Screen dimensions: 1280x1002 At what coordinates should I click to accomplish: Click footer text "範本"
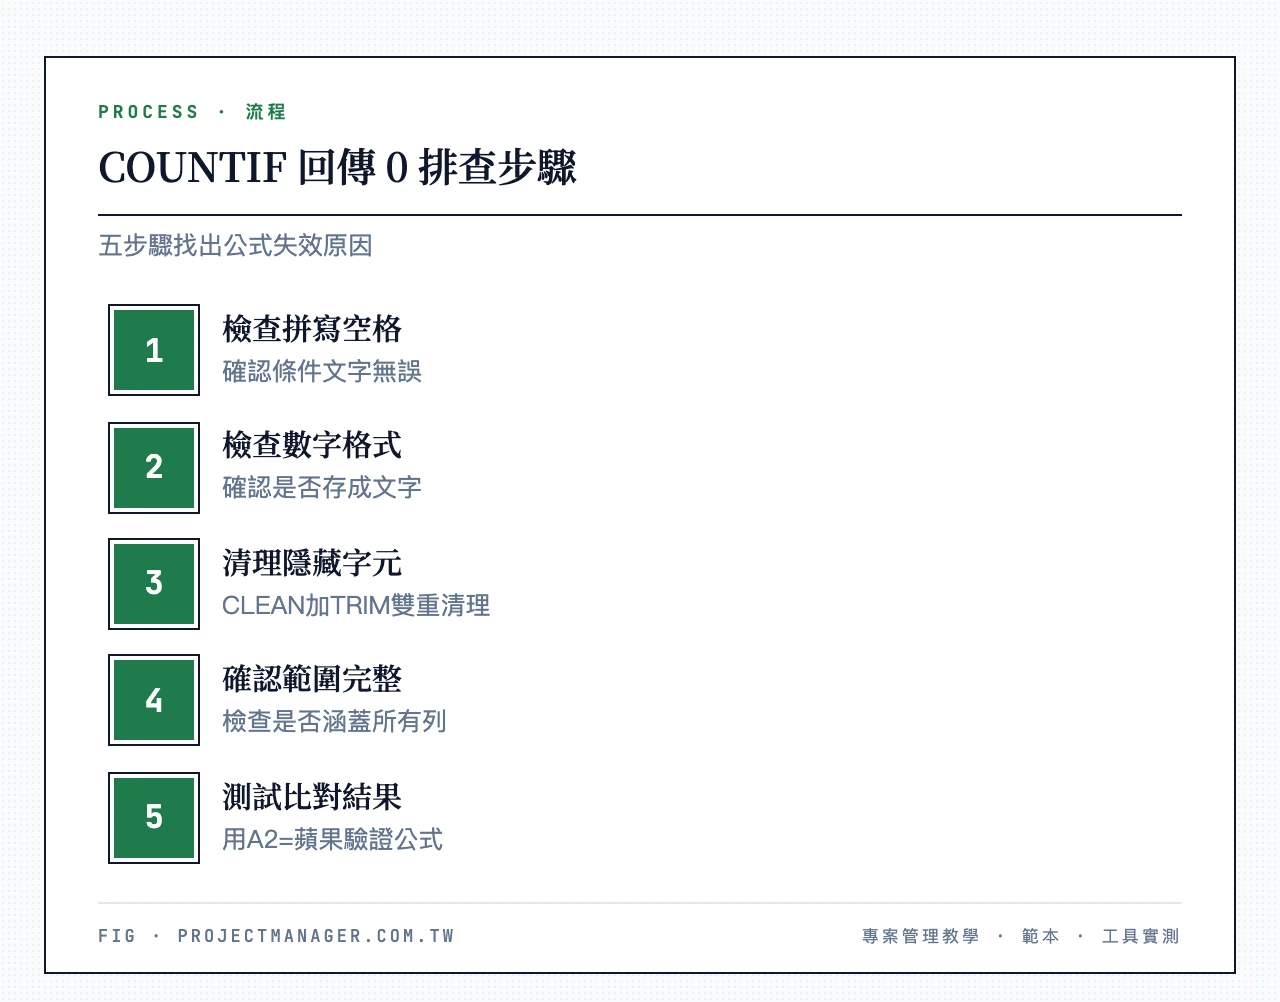1041,936
